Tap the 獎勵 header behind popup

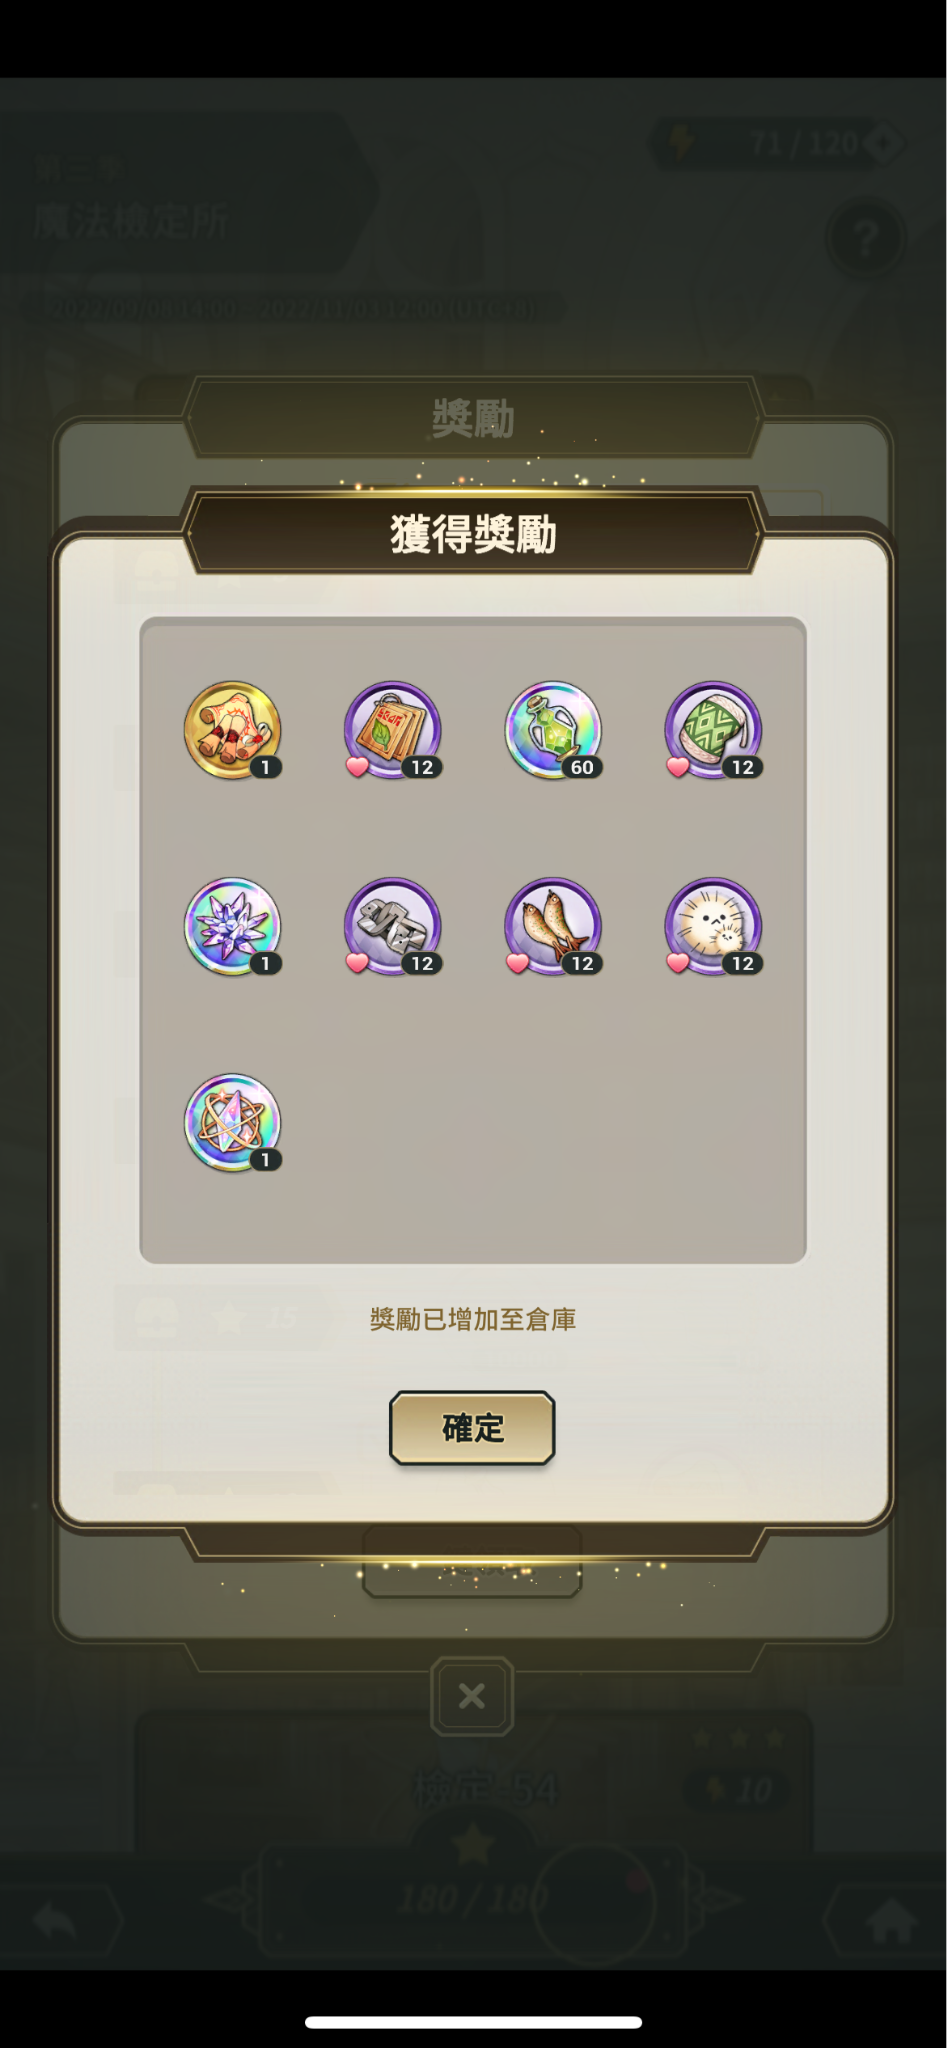(473, 418)
